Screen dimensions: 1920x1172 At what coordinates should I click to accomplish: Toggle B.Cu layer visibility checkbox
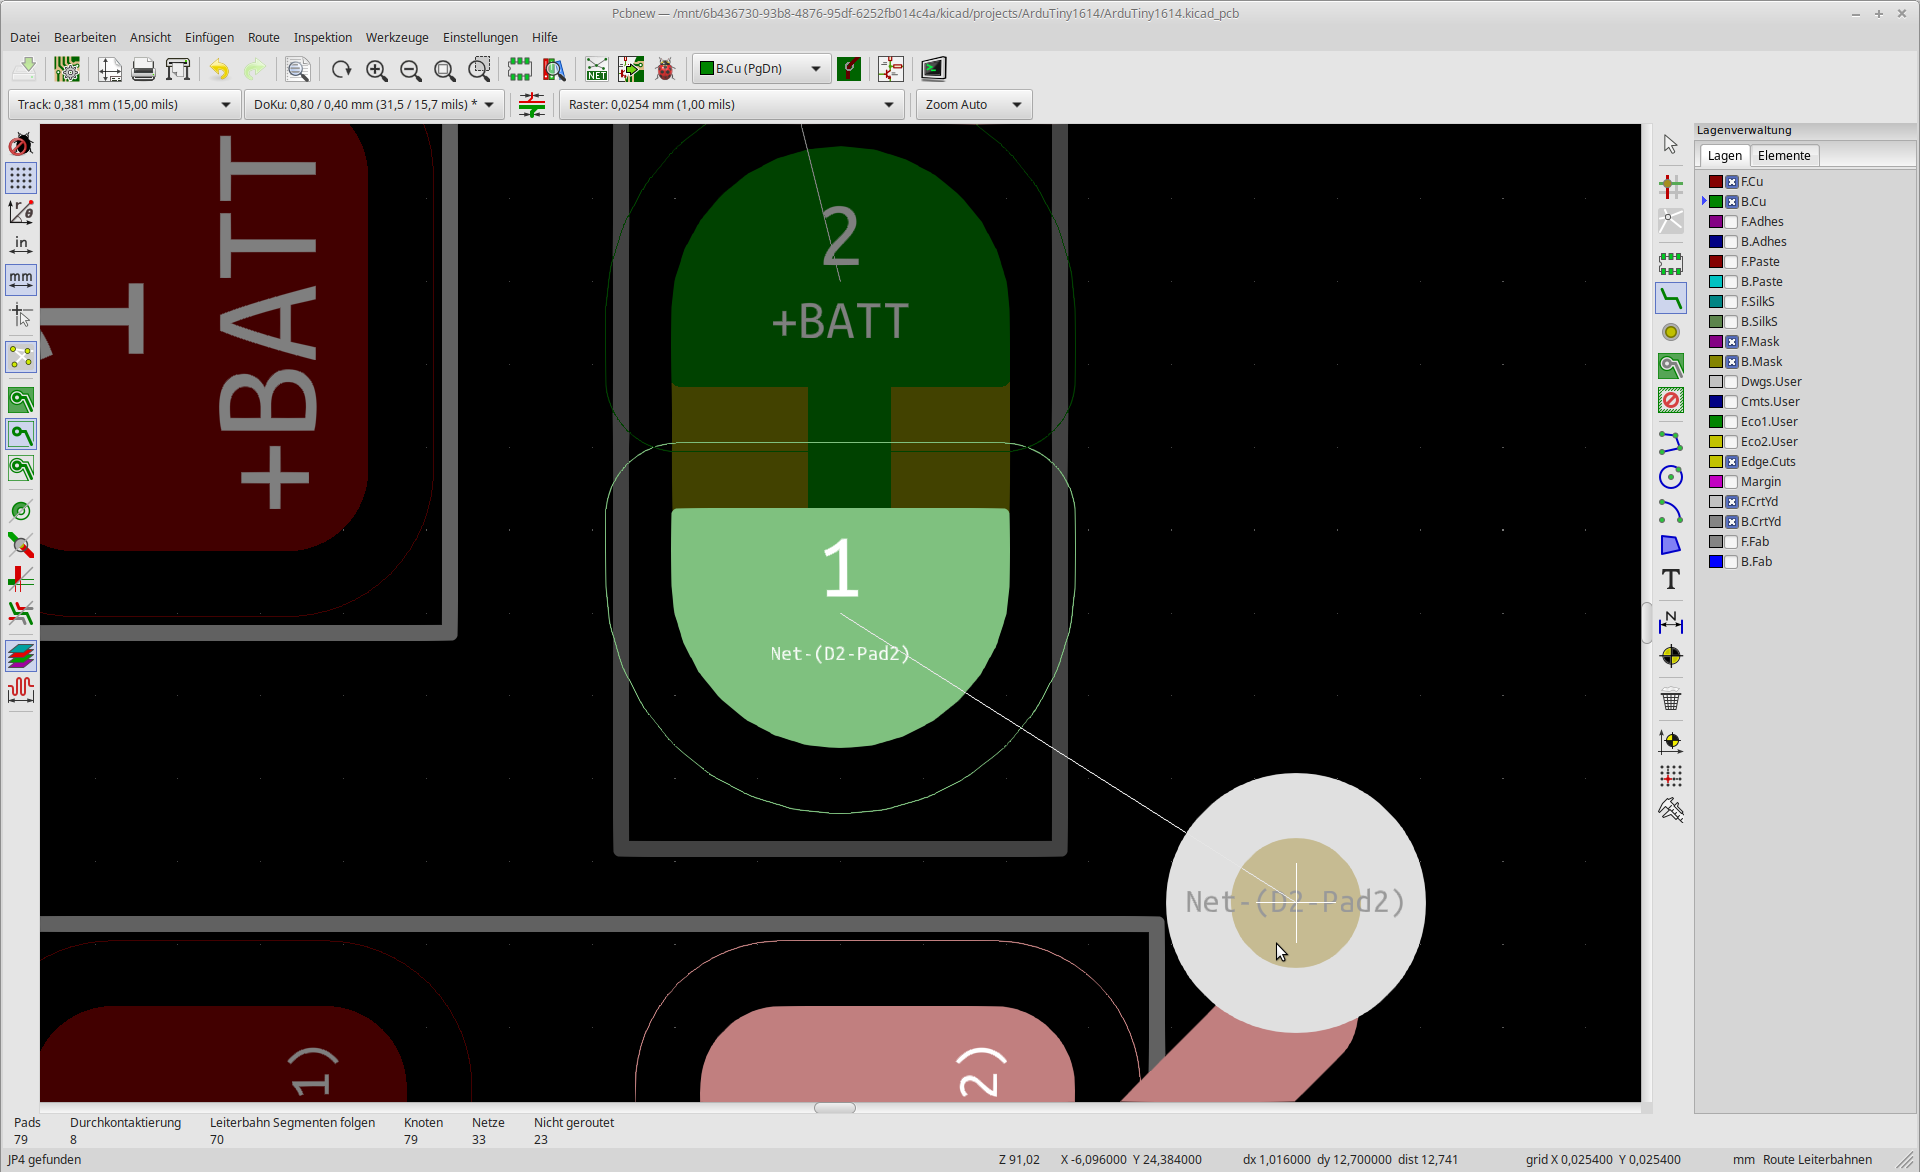pyautogui.click(x=1732, y=202)
